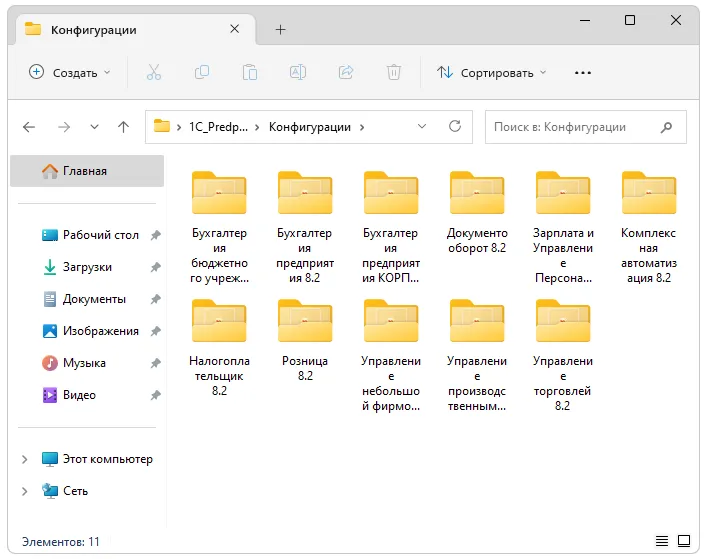Select folder Бухгалтерия предприятия КОРП

(x=390, y=227)
